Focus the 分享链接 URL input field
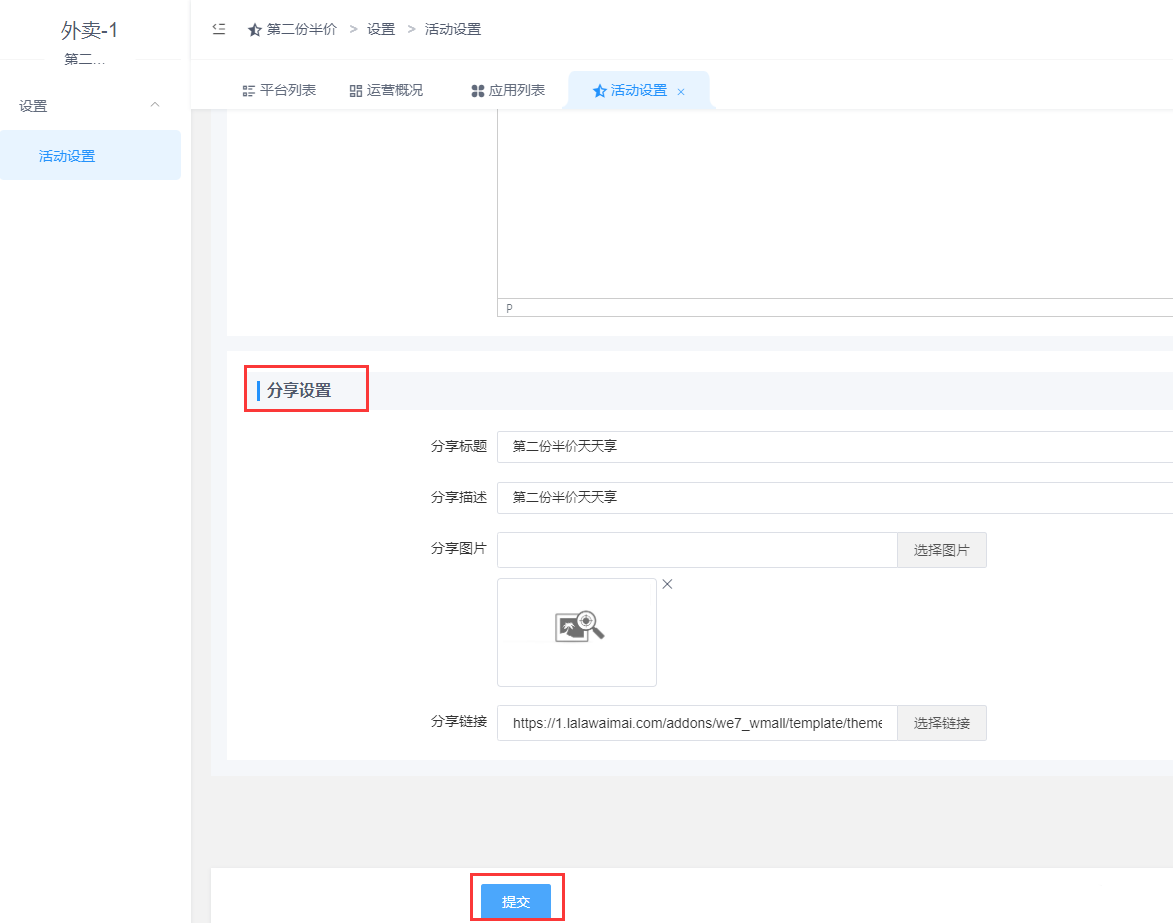 coord(697,723)
